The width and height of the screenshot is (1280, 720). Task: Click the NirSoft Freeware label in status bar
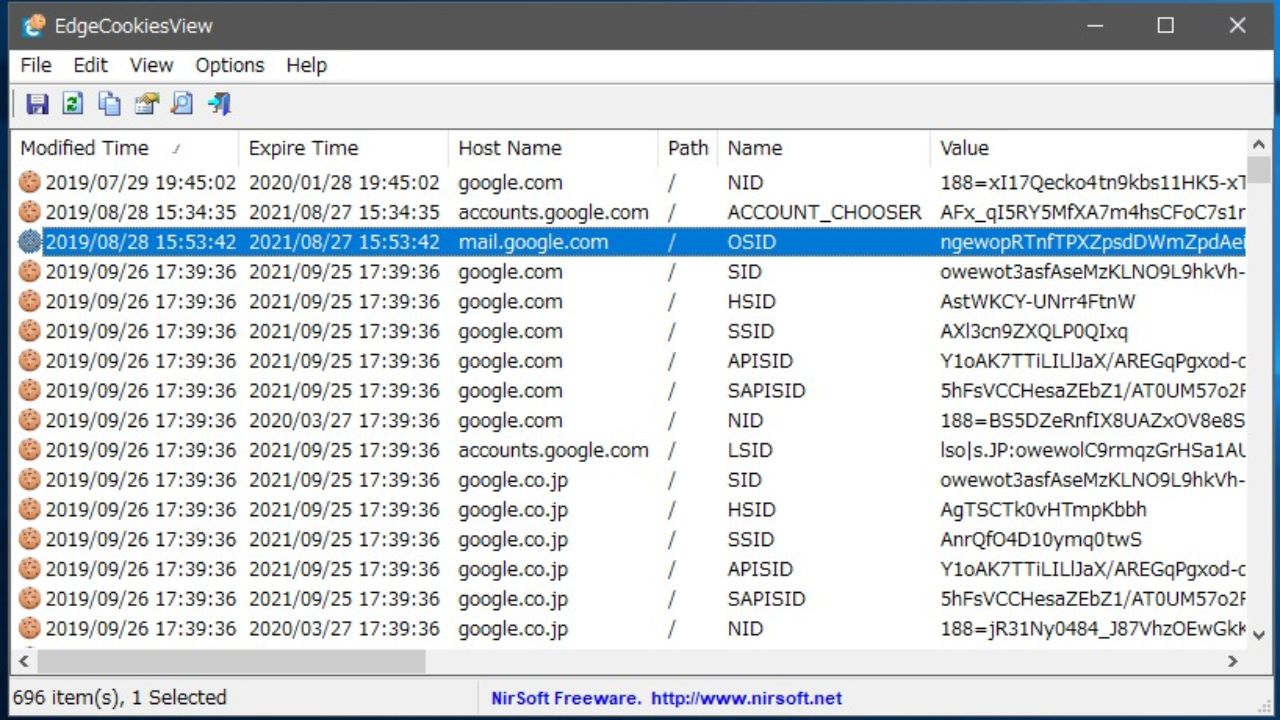(566, 698)
